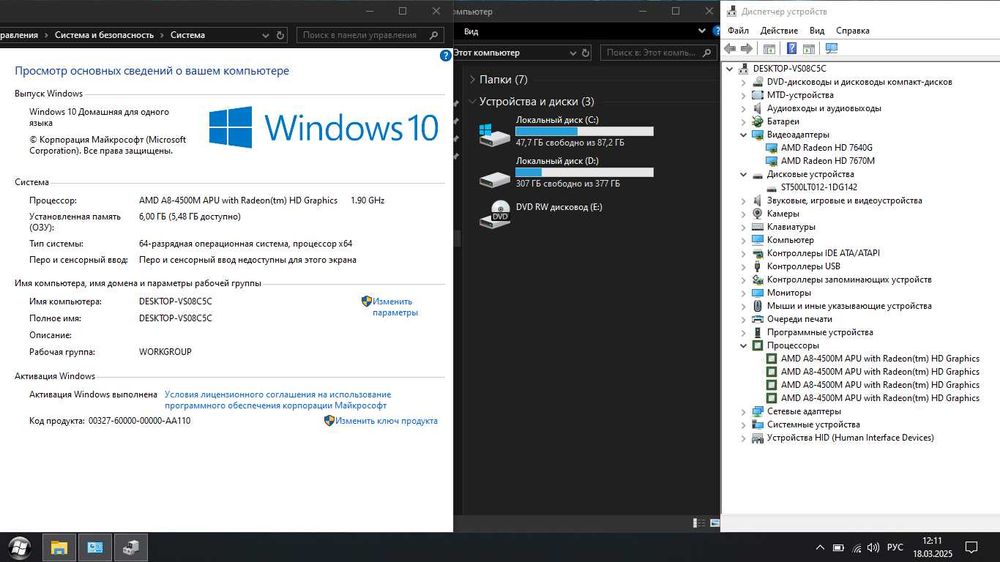This screenshot has width=1000, height=562.
Task: Select the Мониторы category
Action: (789, 293)
